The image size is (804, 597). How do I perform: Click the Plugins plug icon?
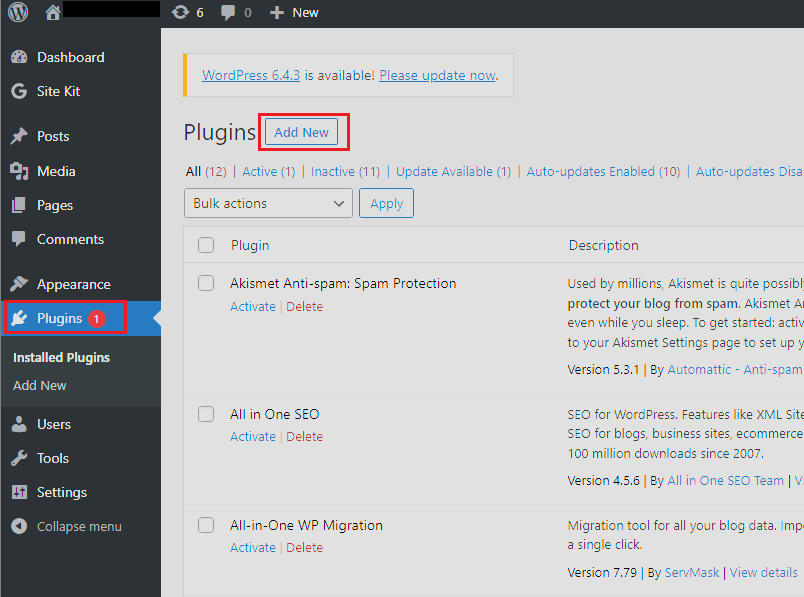19,318
